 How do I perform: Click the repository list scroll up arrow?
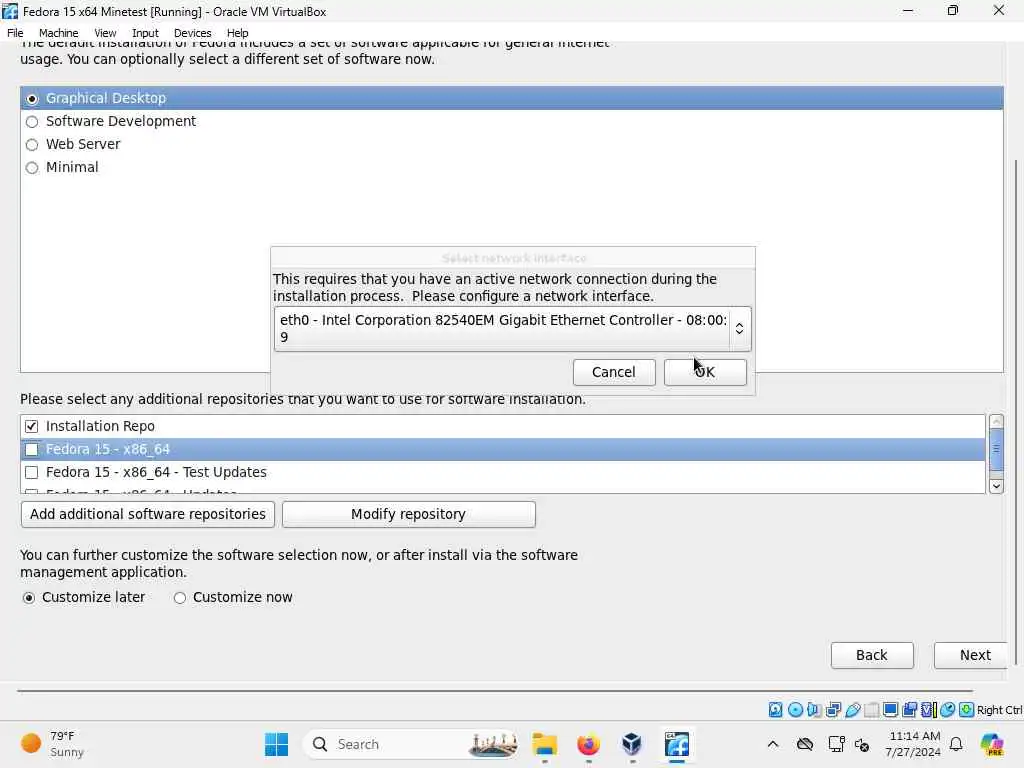(996, 421)
